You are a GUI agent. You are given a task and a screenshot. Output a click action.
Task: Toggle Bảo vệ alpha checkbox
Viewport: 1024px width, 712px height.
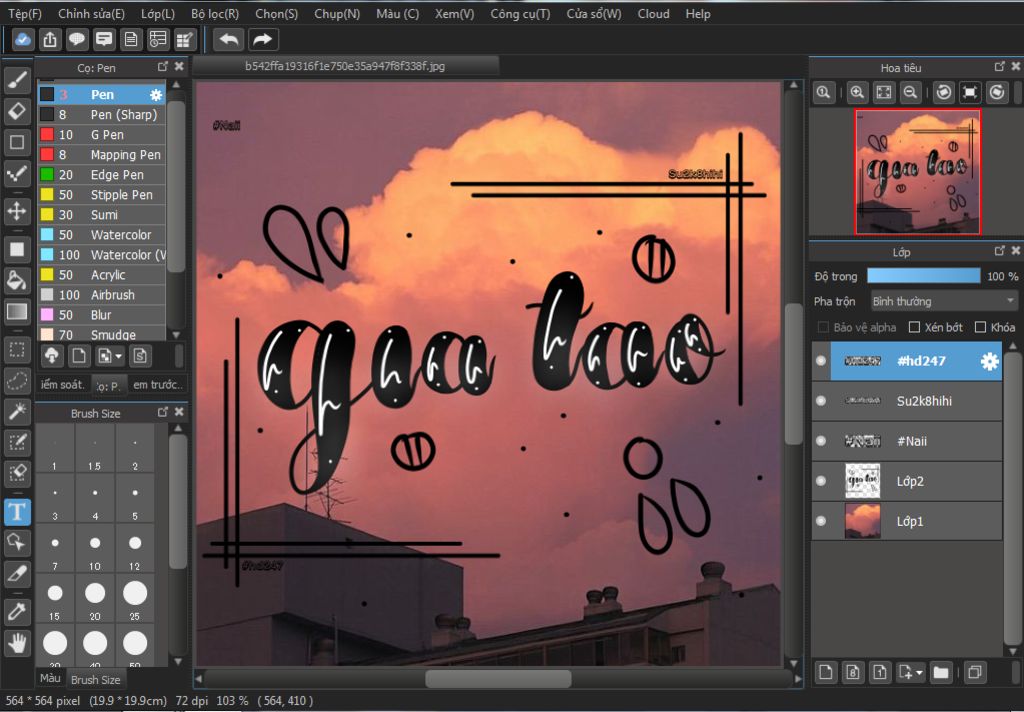824,327
